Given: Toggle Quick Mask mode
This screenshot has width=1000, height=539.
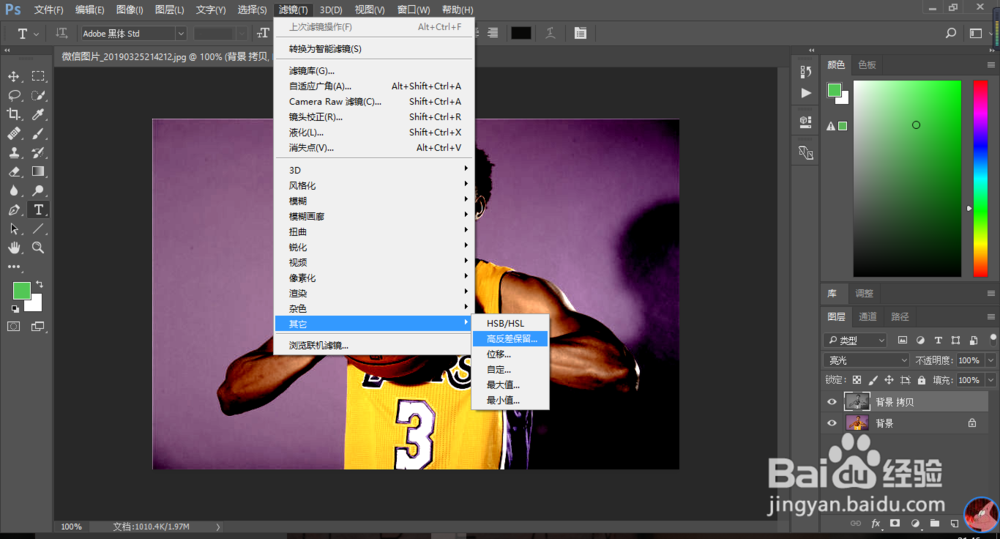Looking at the screenshot, I should [x=13, y=327].
